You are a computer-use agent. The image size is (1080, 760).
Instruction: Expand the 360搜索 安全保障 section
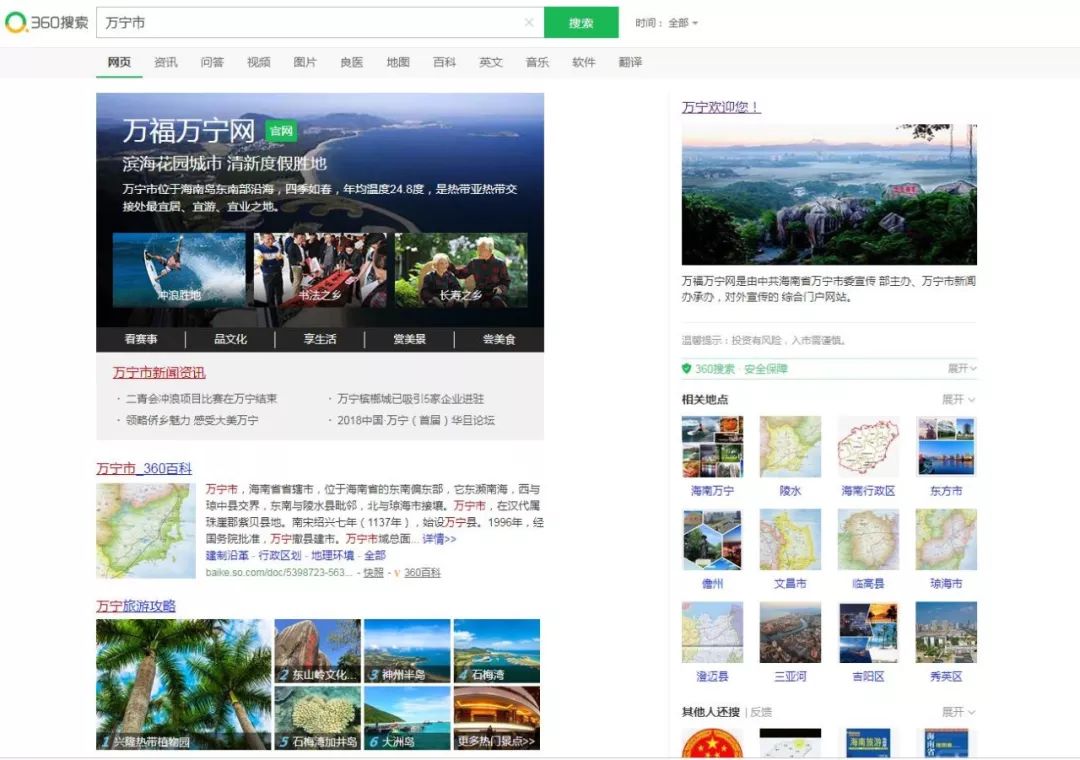click(x=962, y=369)
